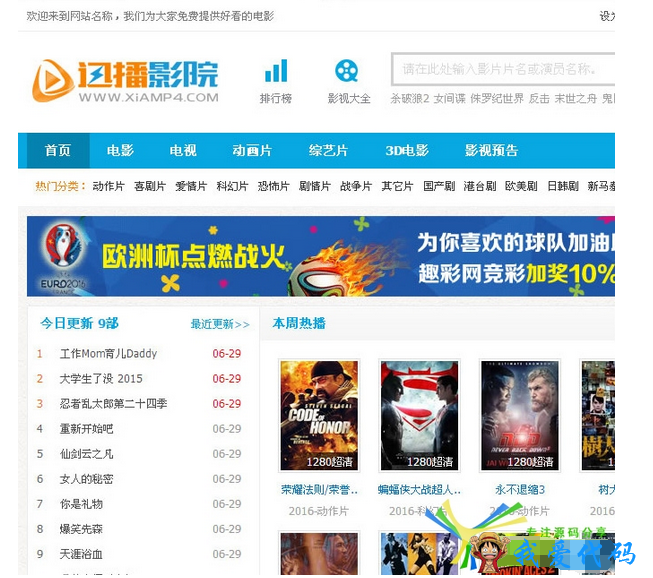Select the 爱情片 category link

[191, 186]
